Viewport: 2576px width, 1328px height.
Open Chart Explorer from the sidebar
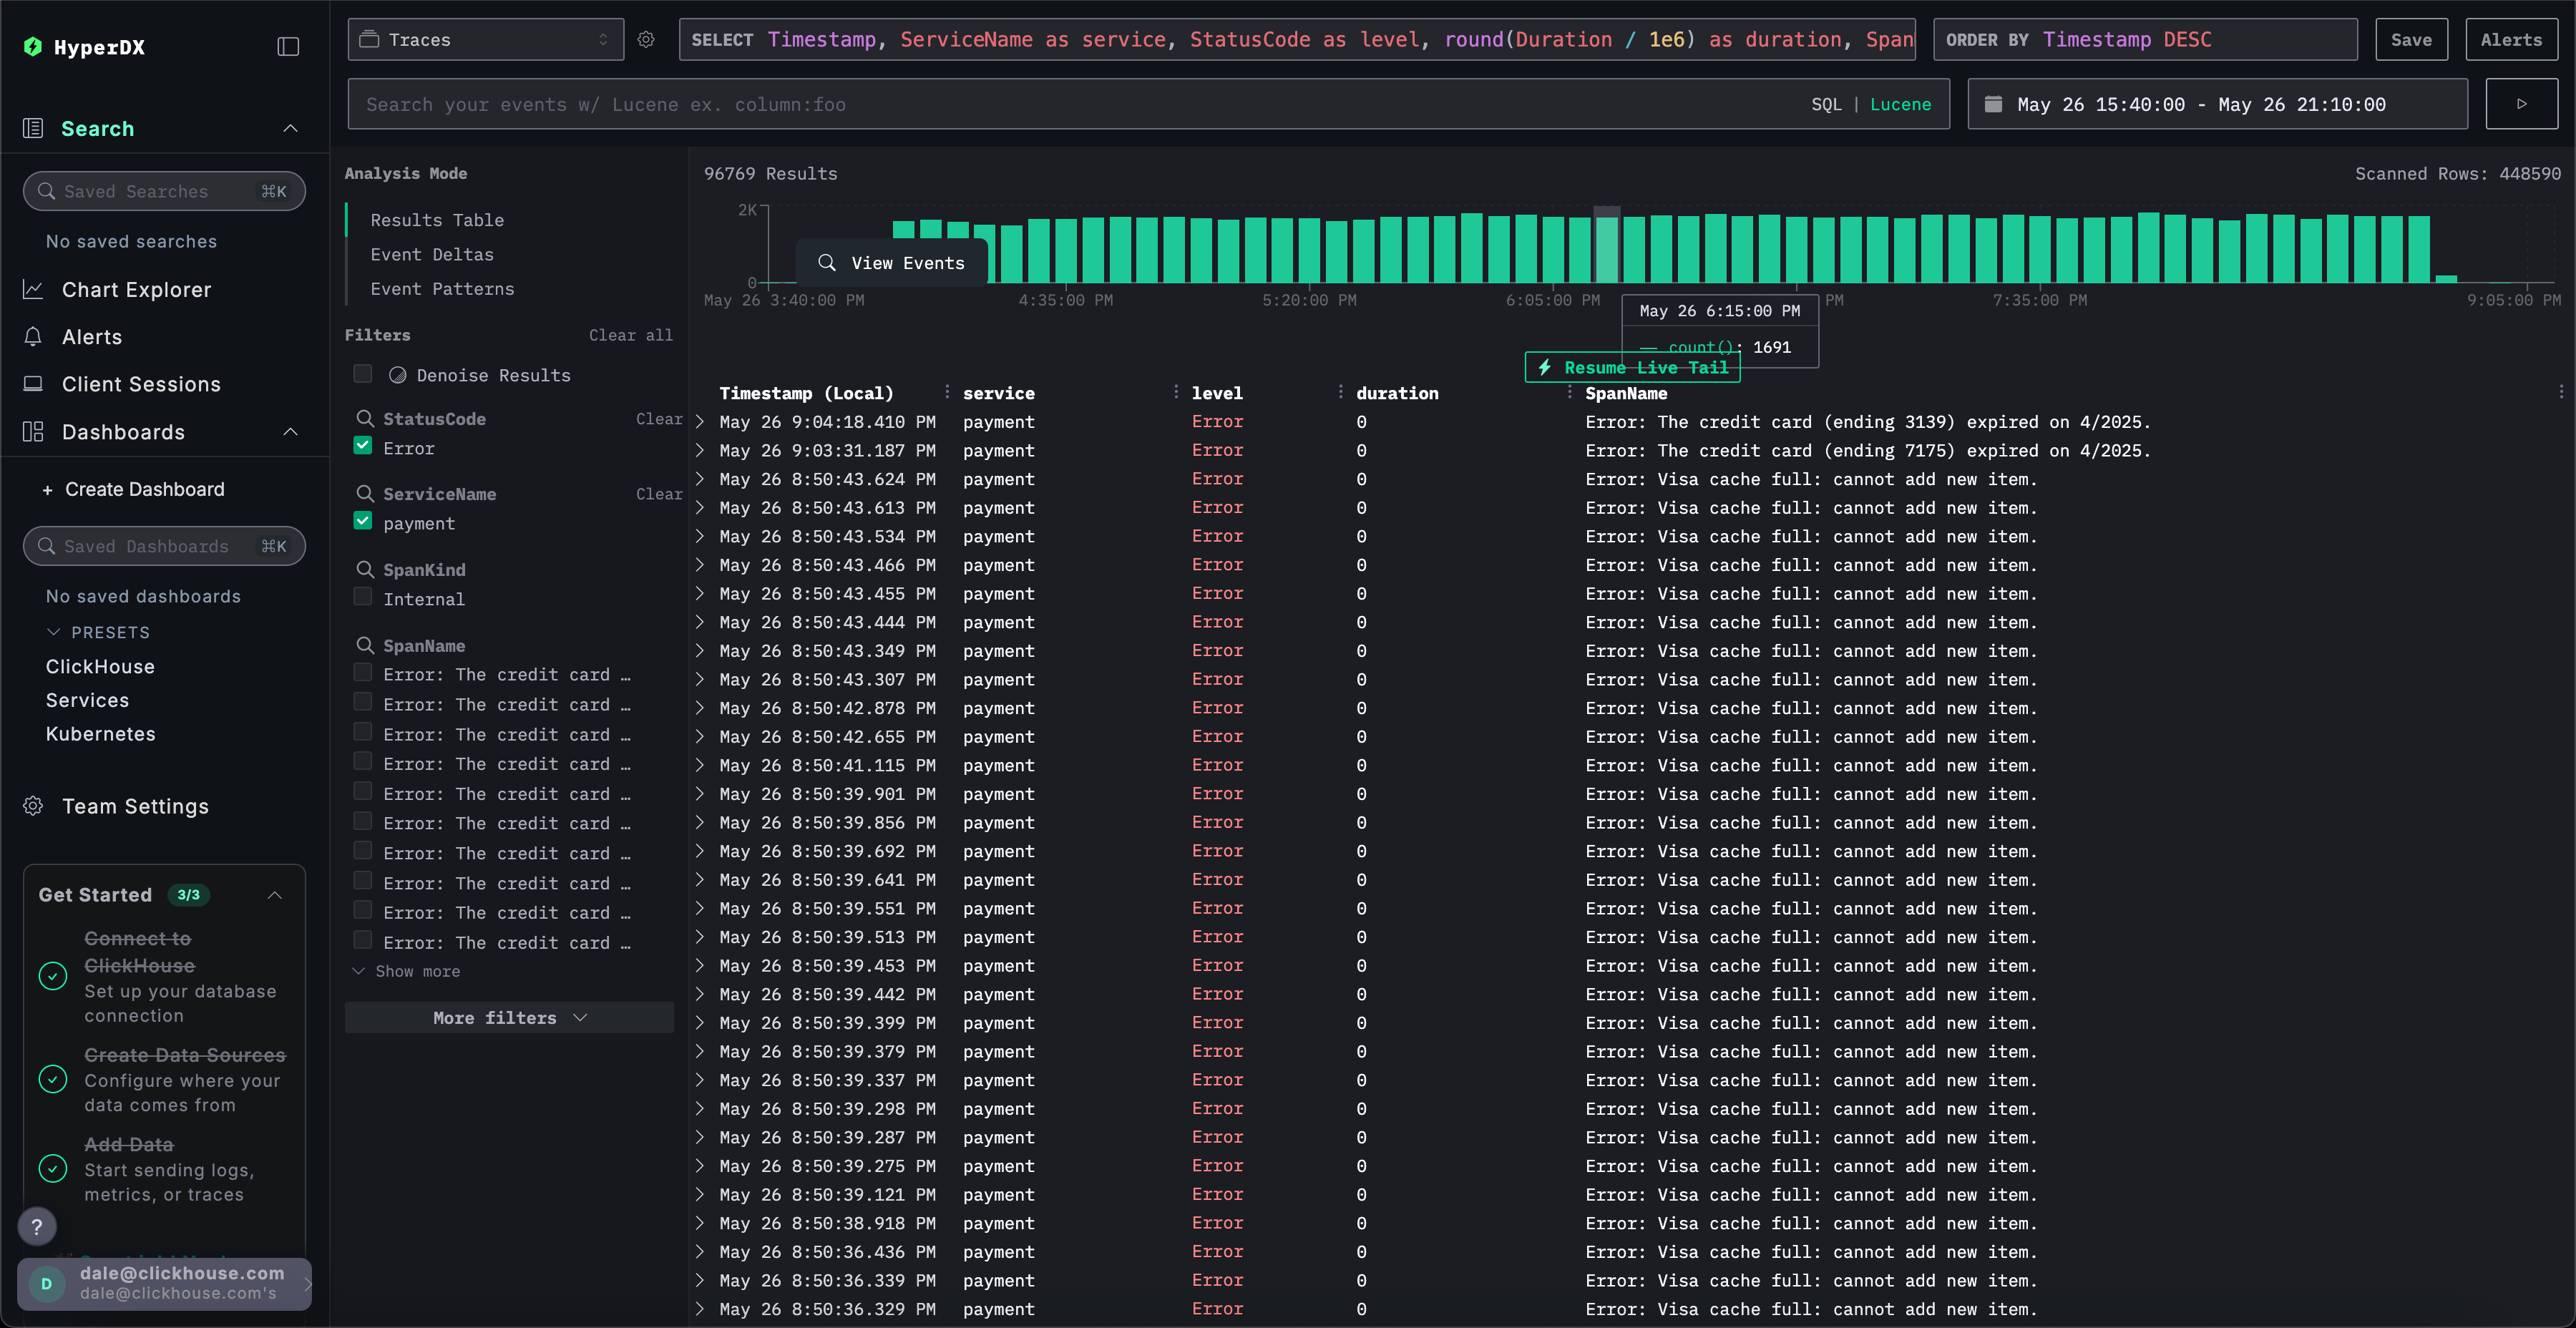136,290
